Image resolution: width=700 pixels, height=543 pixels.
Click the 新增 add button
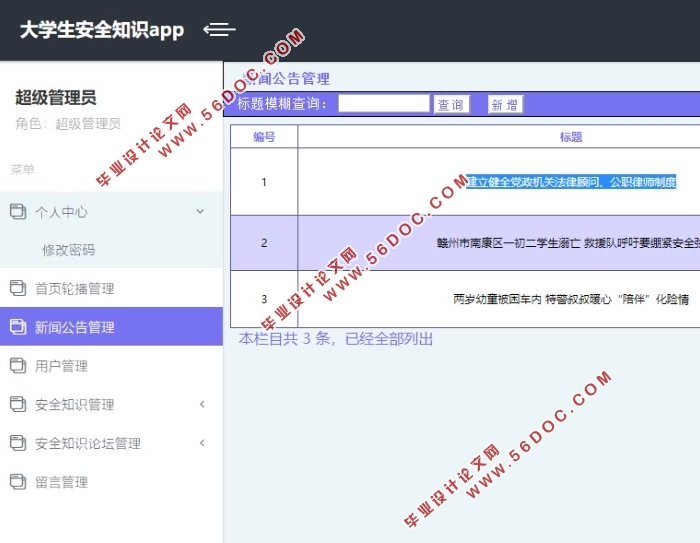pos(505,105)
